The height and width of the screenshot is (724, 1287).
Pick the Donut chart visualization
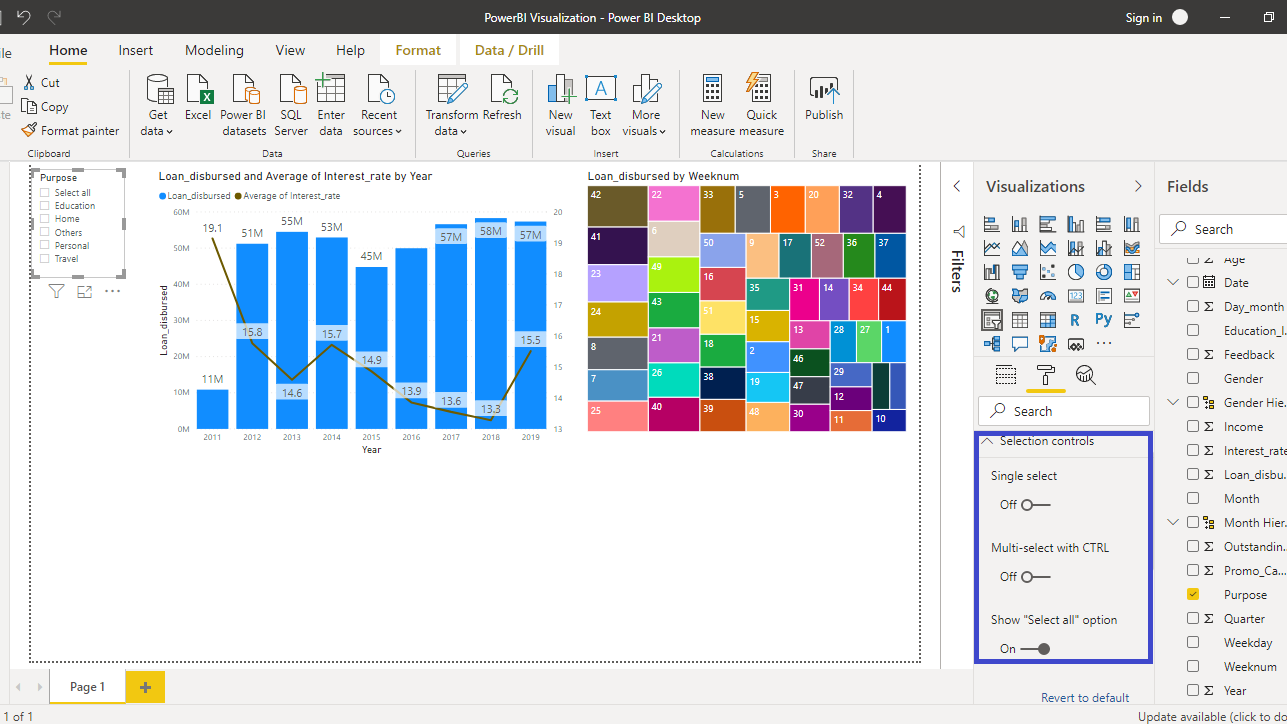point(1104,272)
